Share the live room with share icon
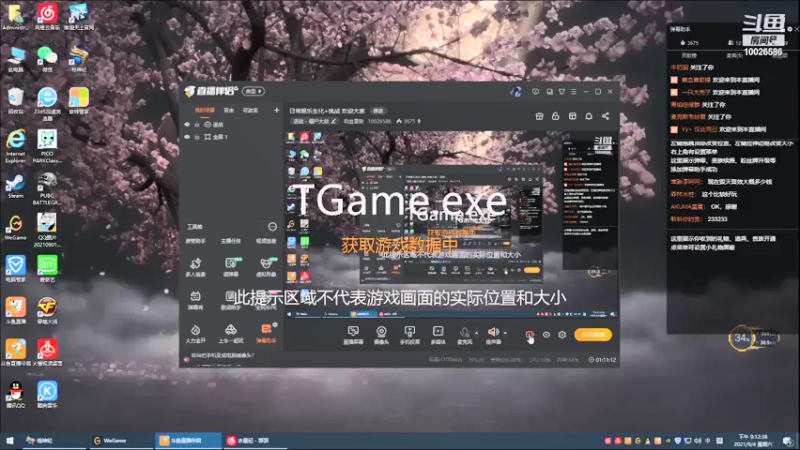The image size is (800, 450). pos(605,116)
